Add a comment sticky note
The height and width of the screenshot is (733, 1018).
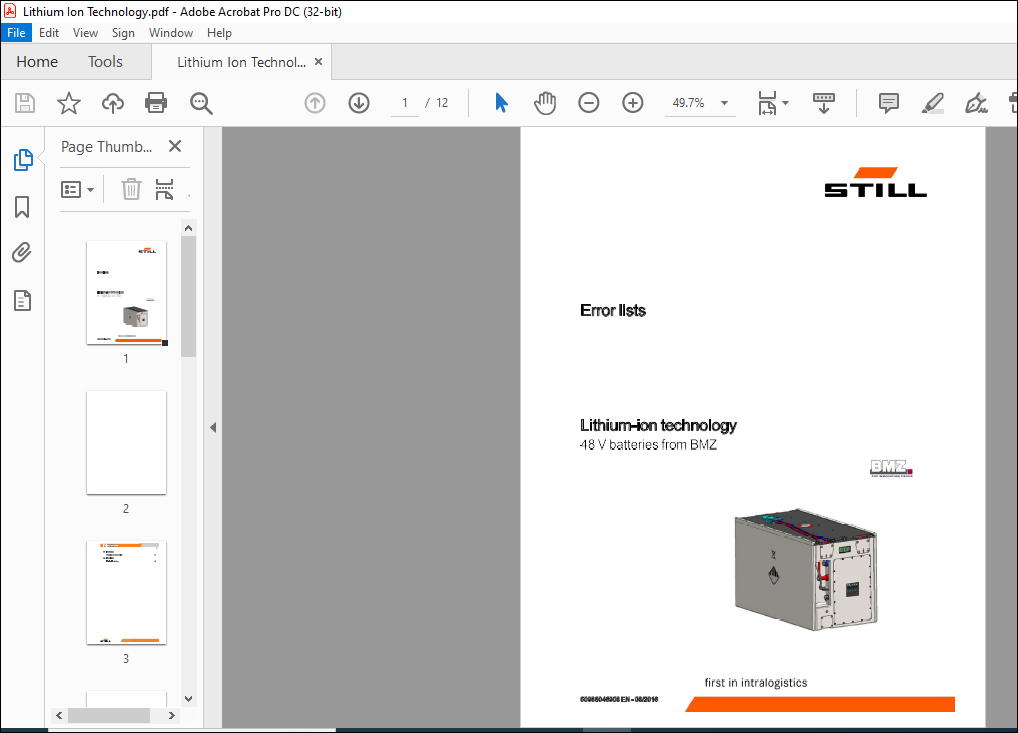889,103
